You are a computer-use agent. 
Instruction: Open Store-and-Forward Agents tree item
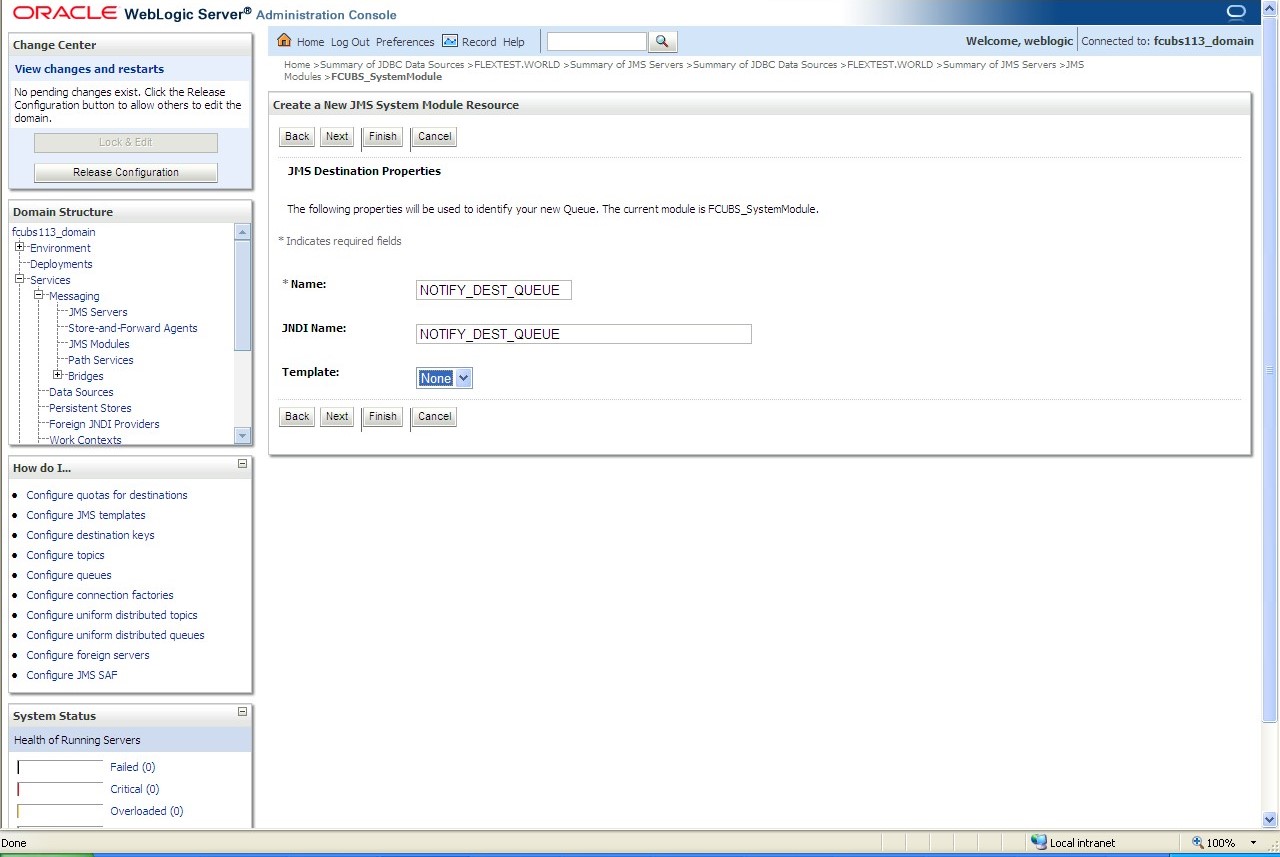point(133,328)
